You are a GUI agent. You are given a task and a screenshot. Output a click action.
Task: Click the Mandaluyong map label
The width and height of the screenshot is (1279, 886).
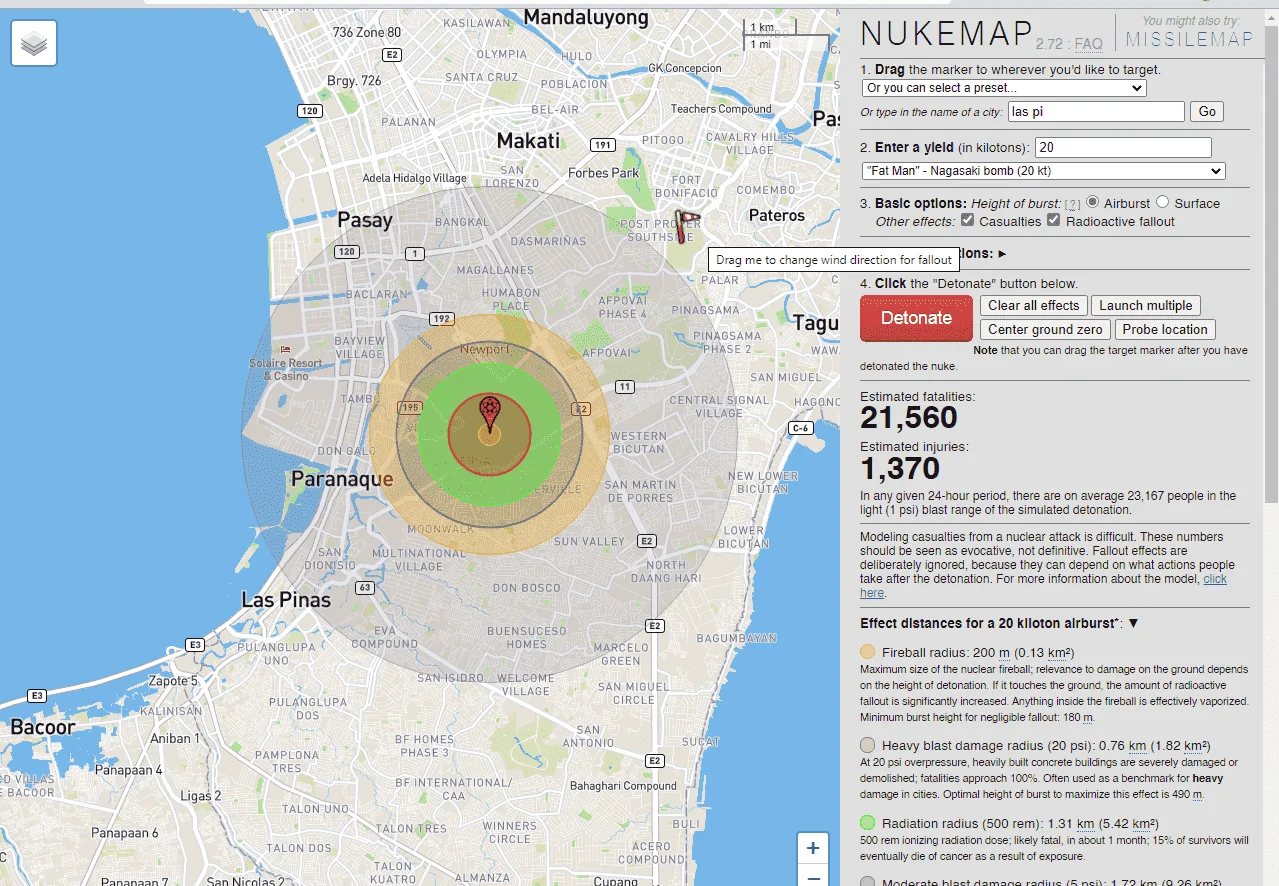[585, 17]
